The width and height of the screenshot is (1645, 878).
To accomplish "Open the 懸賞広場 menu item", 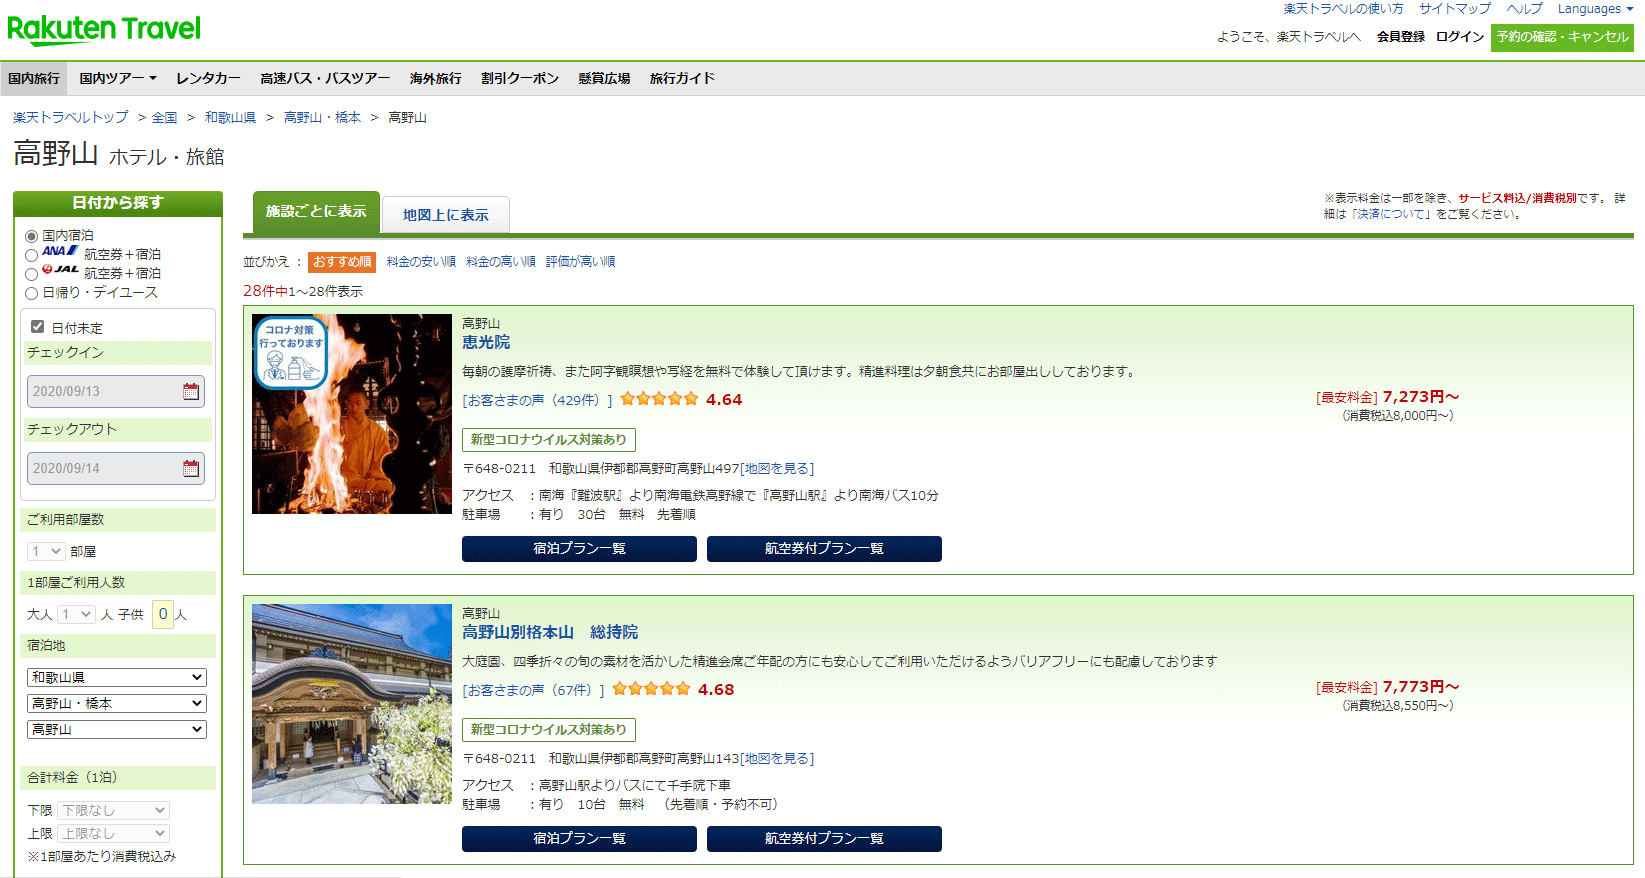I will point(604,78).
